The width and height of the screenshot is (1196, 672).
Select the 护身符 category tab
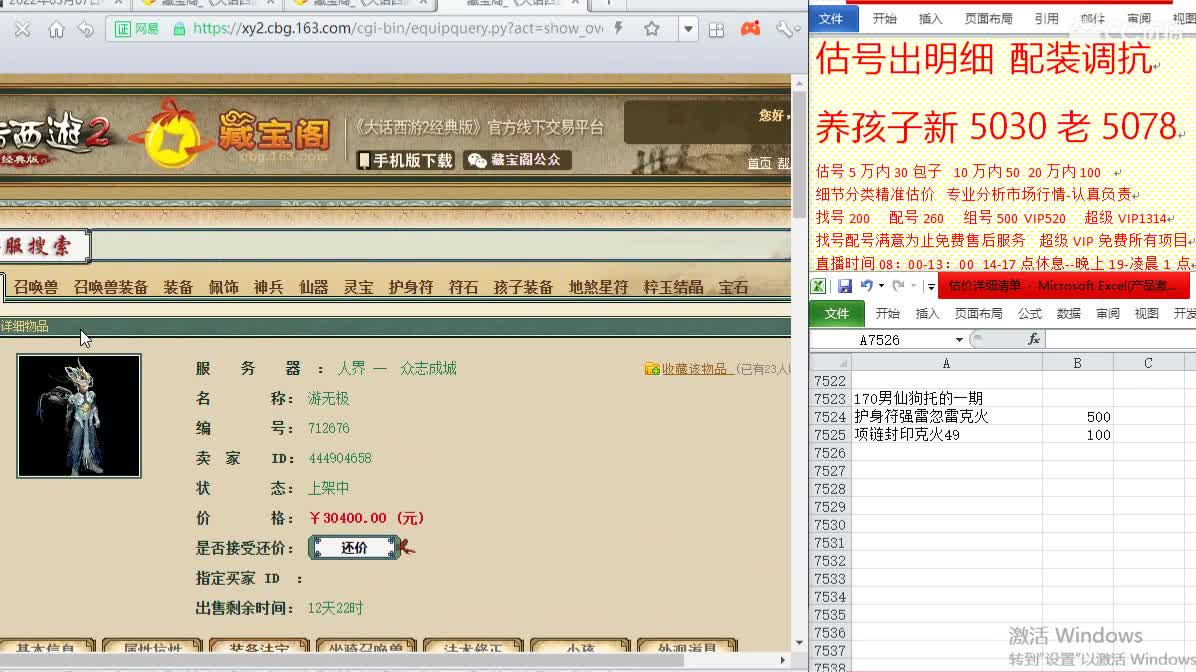click(410, 288)
